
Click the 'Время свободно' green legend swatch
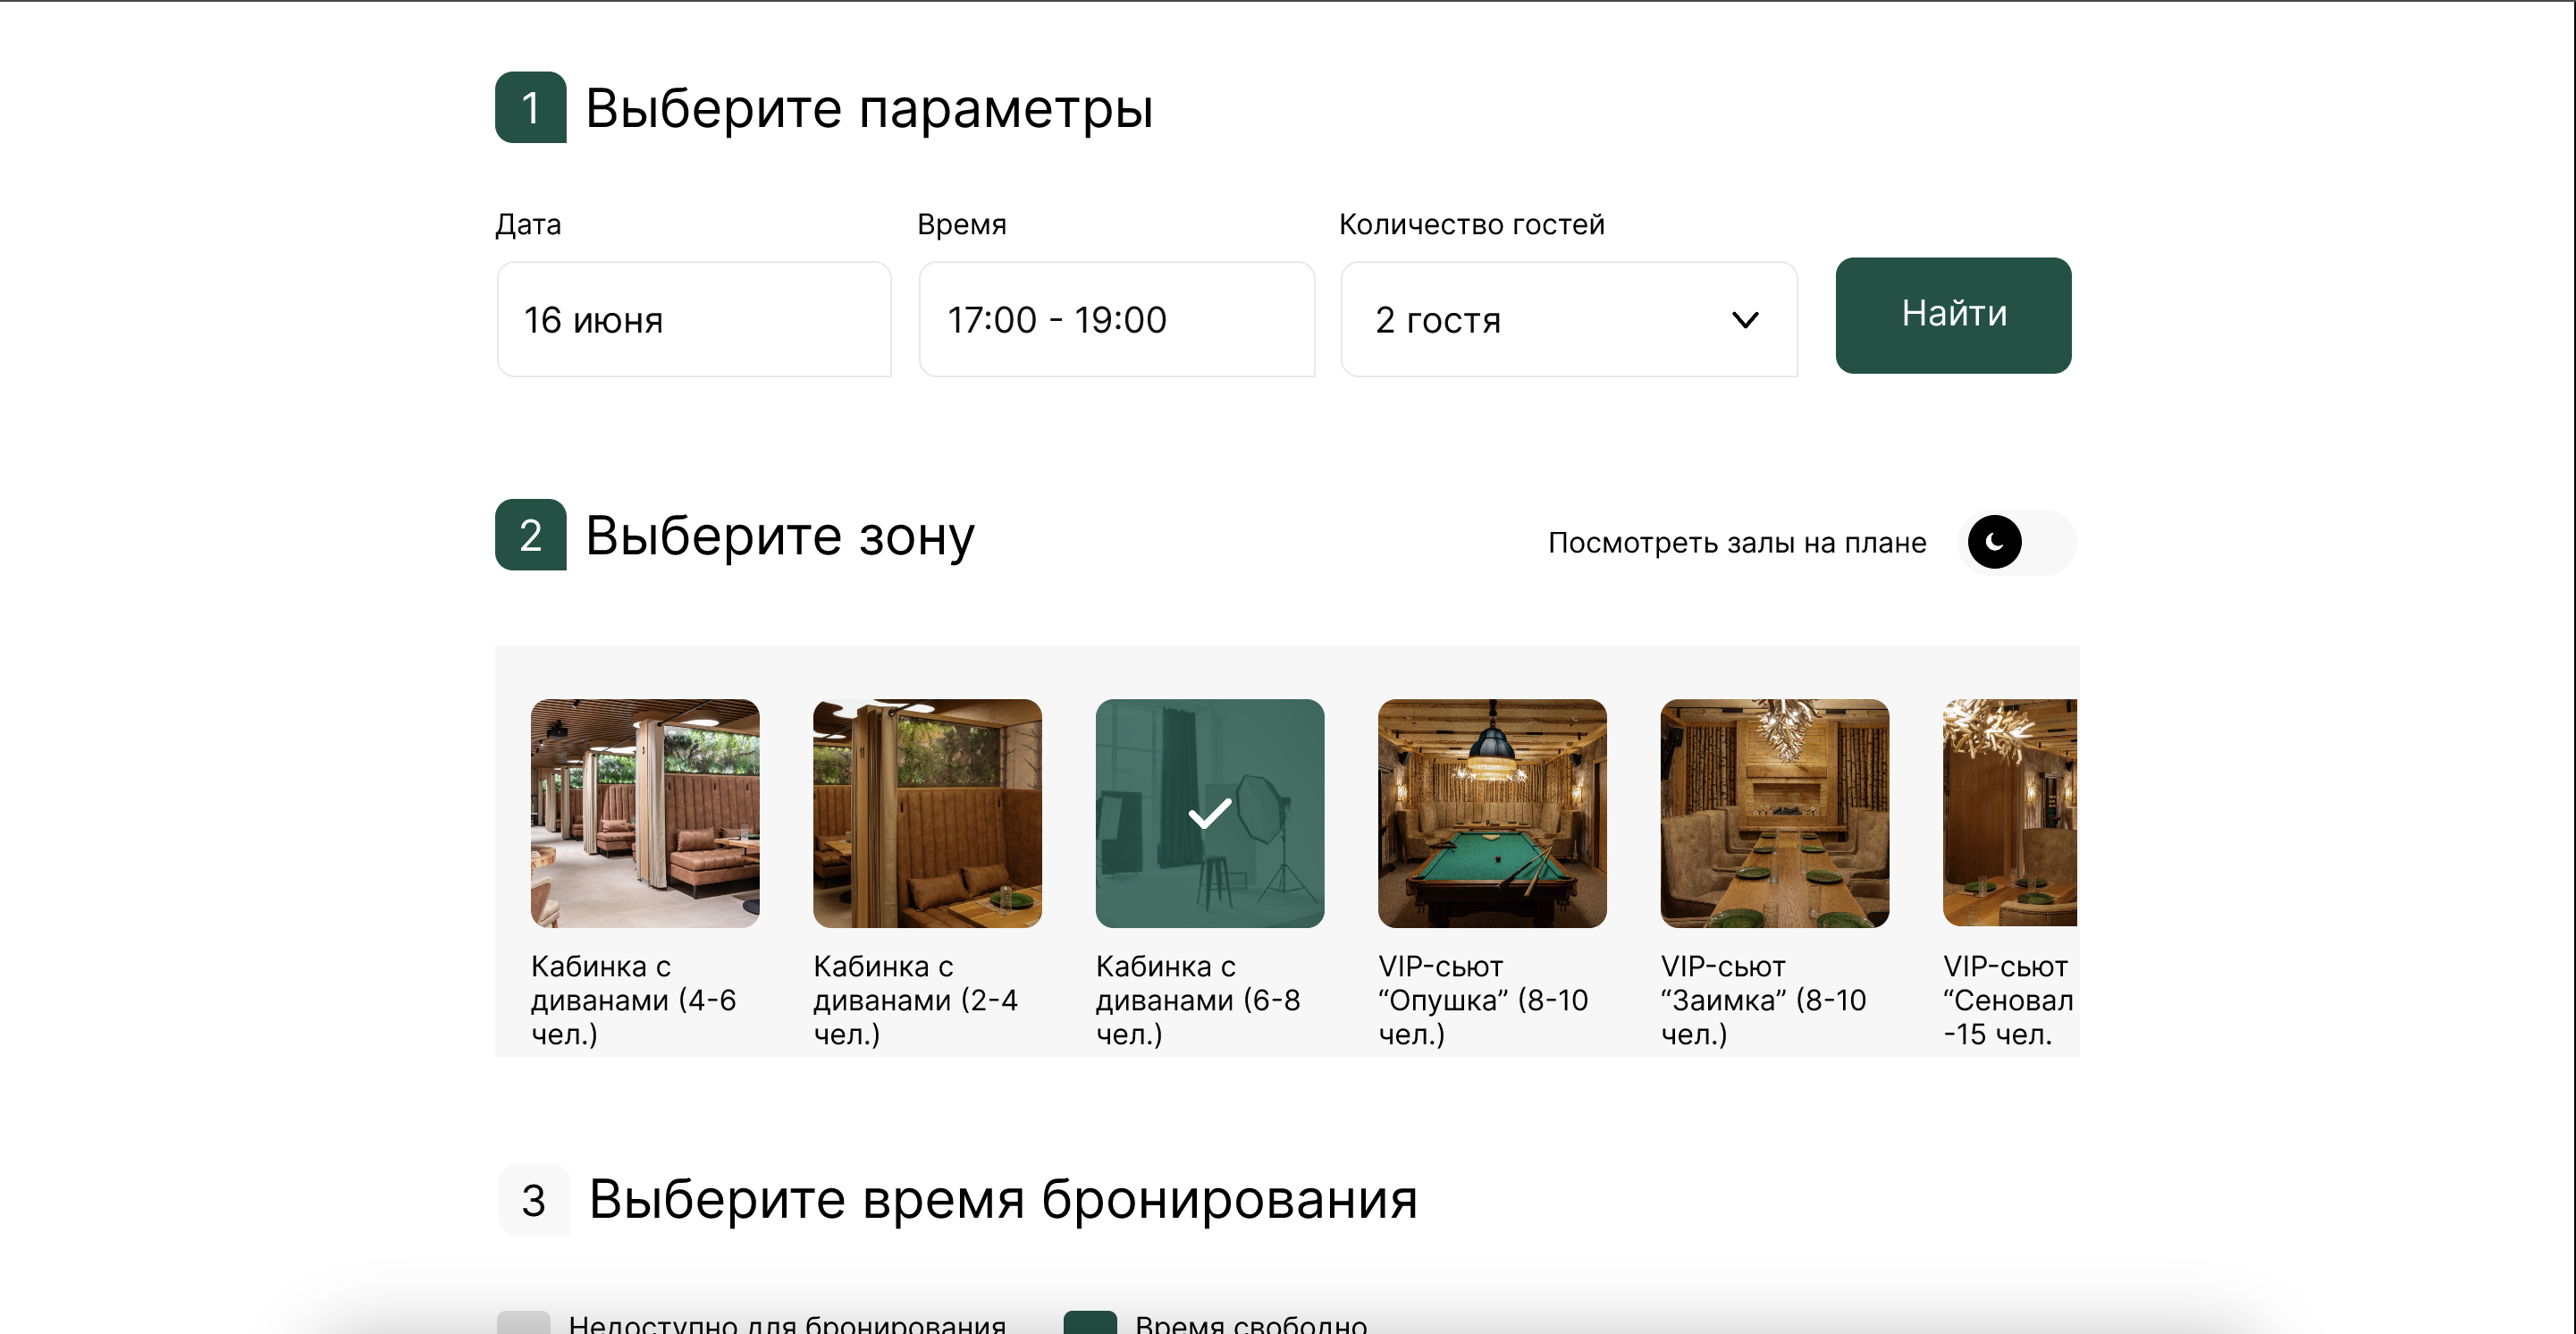[1090, 1322]
